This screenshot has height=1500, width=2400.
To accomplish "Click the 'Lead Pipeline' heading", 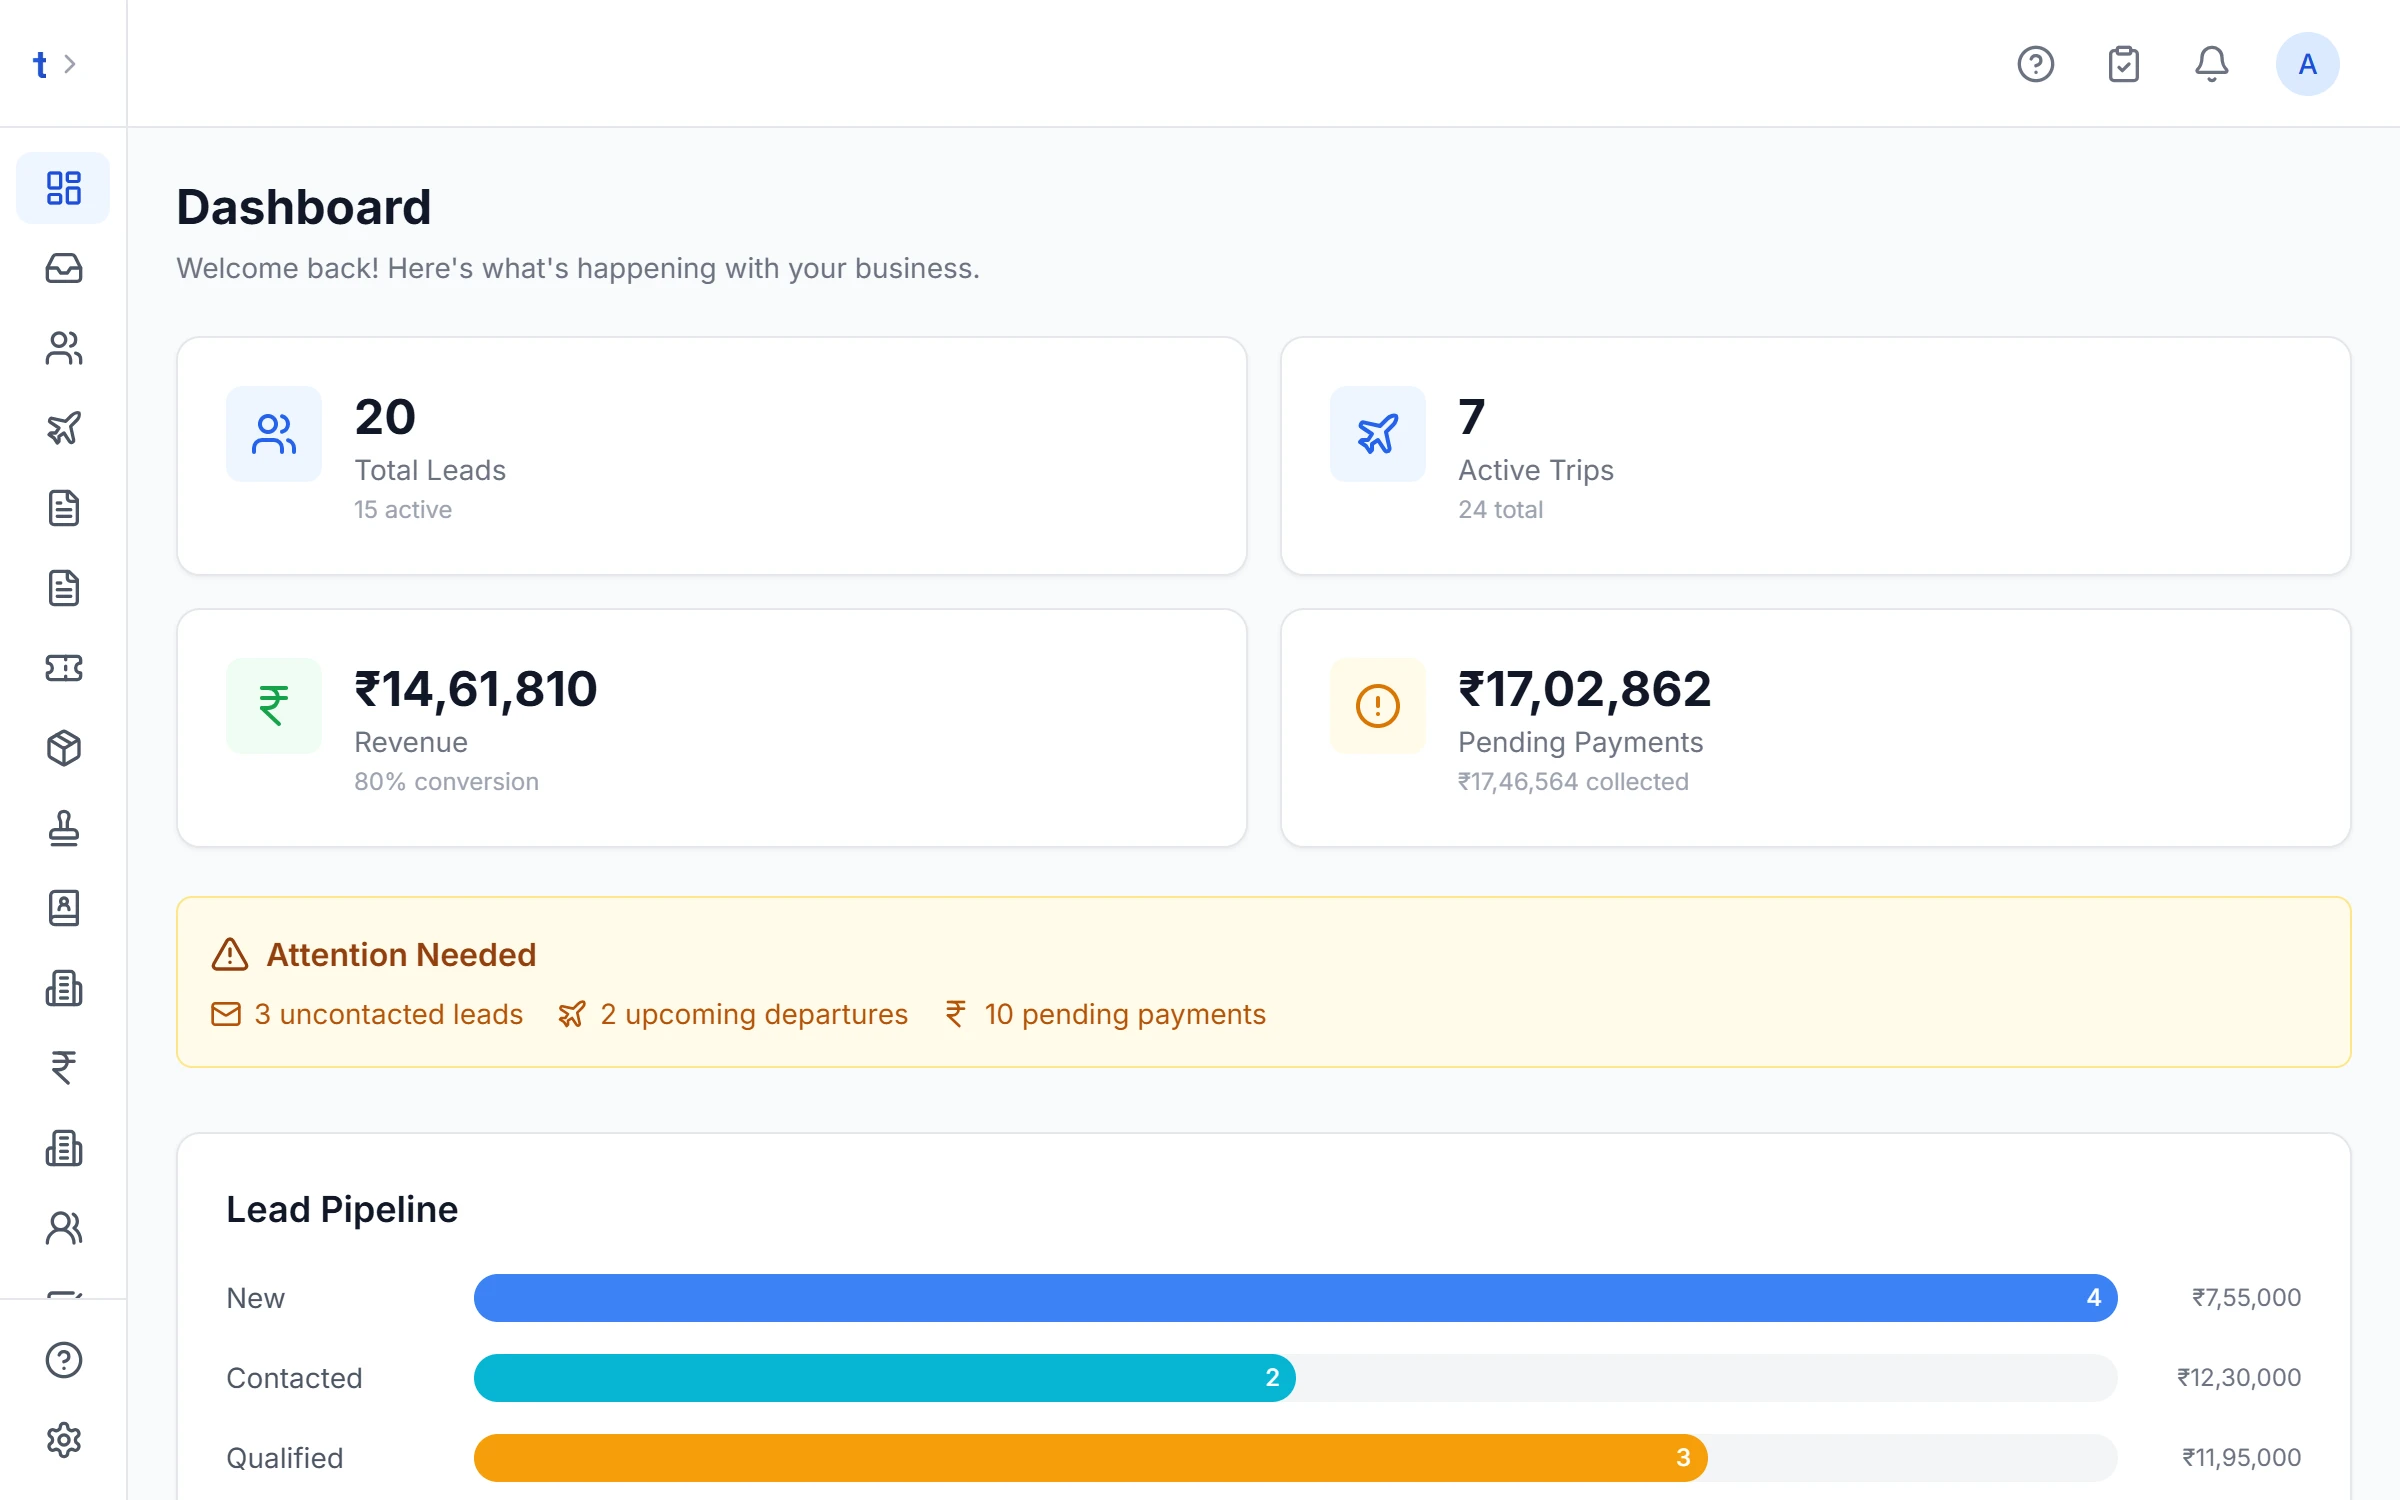I will coord(342,1210).
